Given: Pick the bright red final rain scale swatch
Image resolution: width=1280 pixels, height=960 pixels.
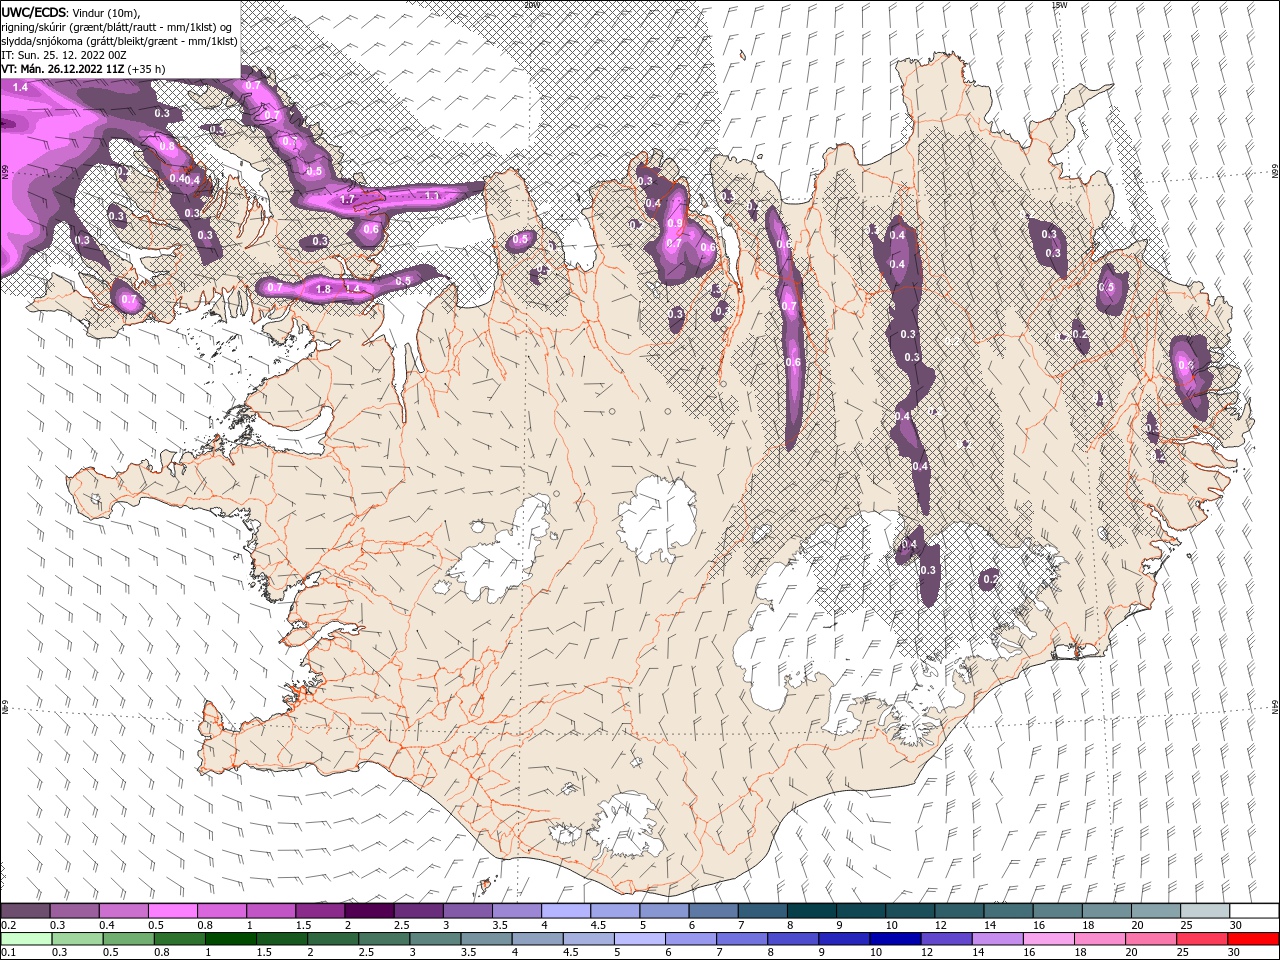Looking at the screenshot, I should 1253,939.
